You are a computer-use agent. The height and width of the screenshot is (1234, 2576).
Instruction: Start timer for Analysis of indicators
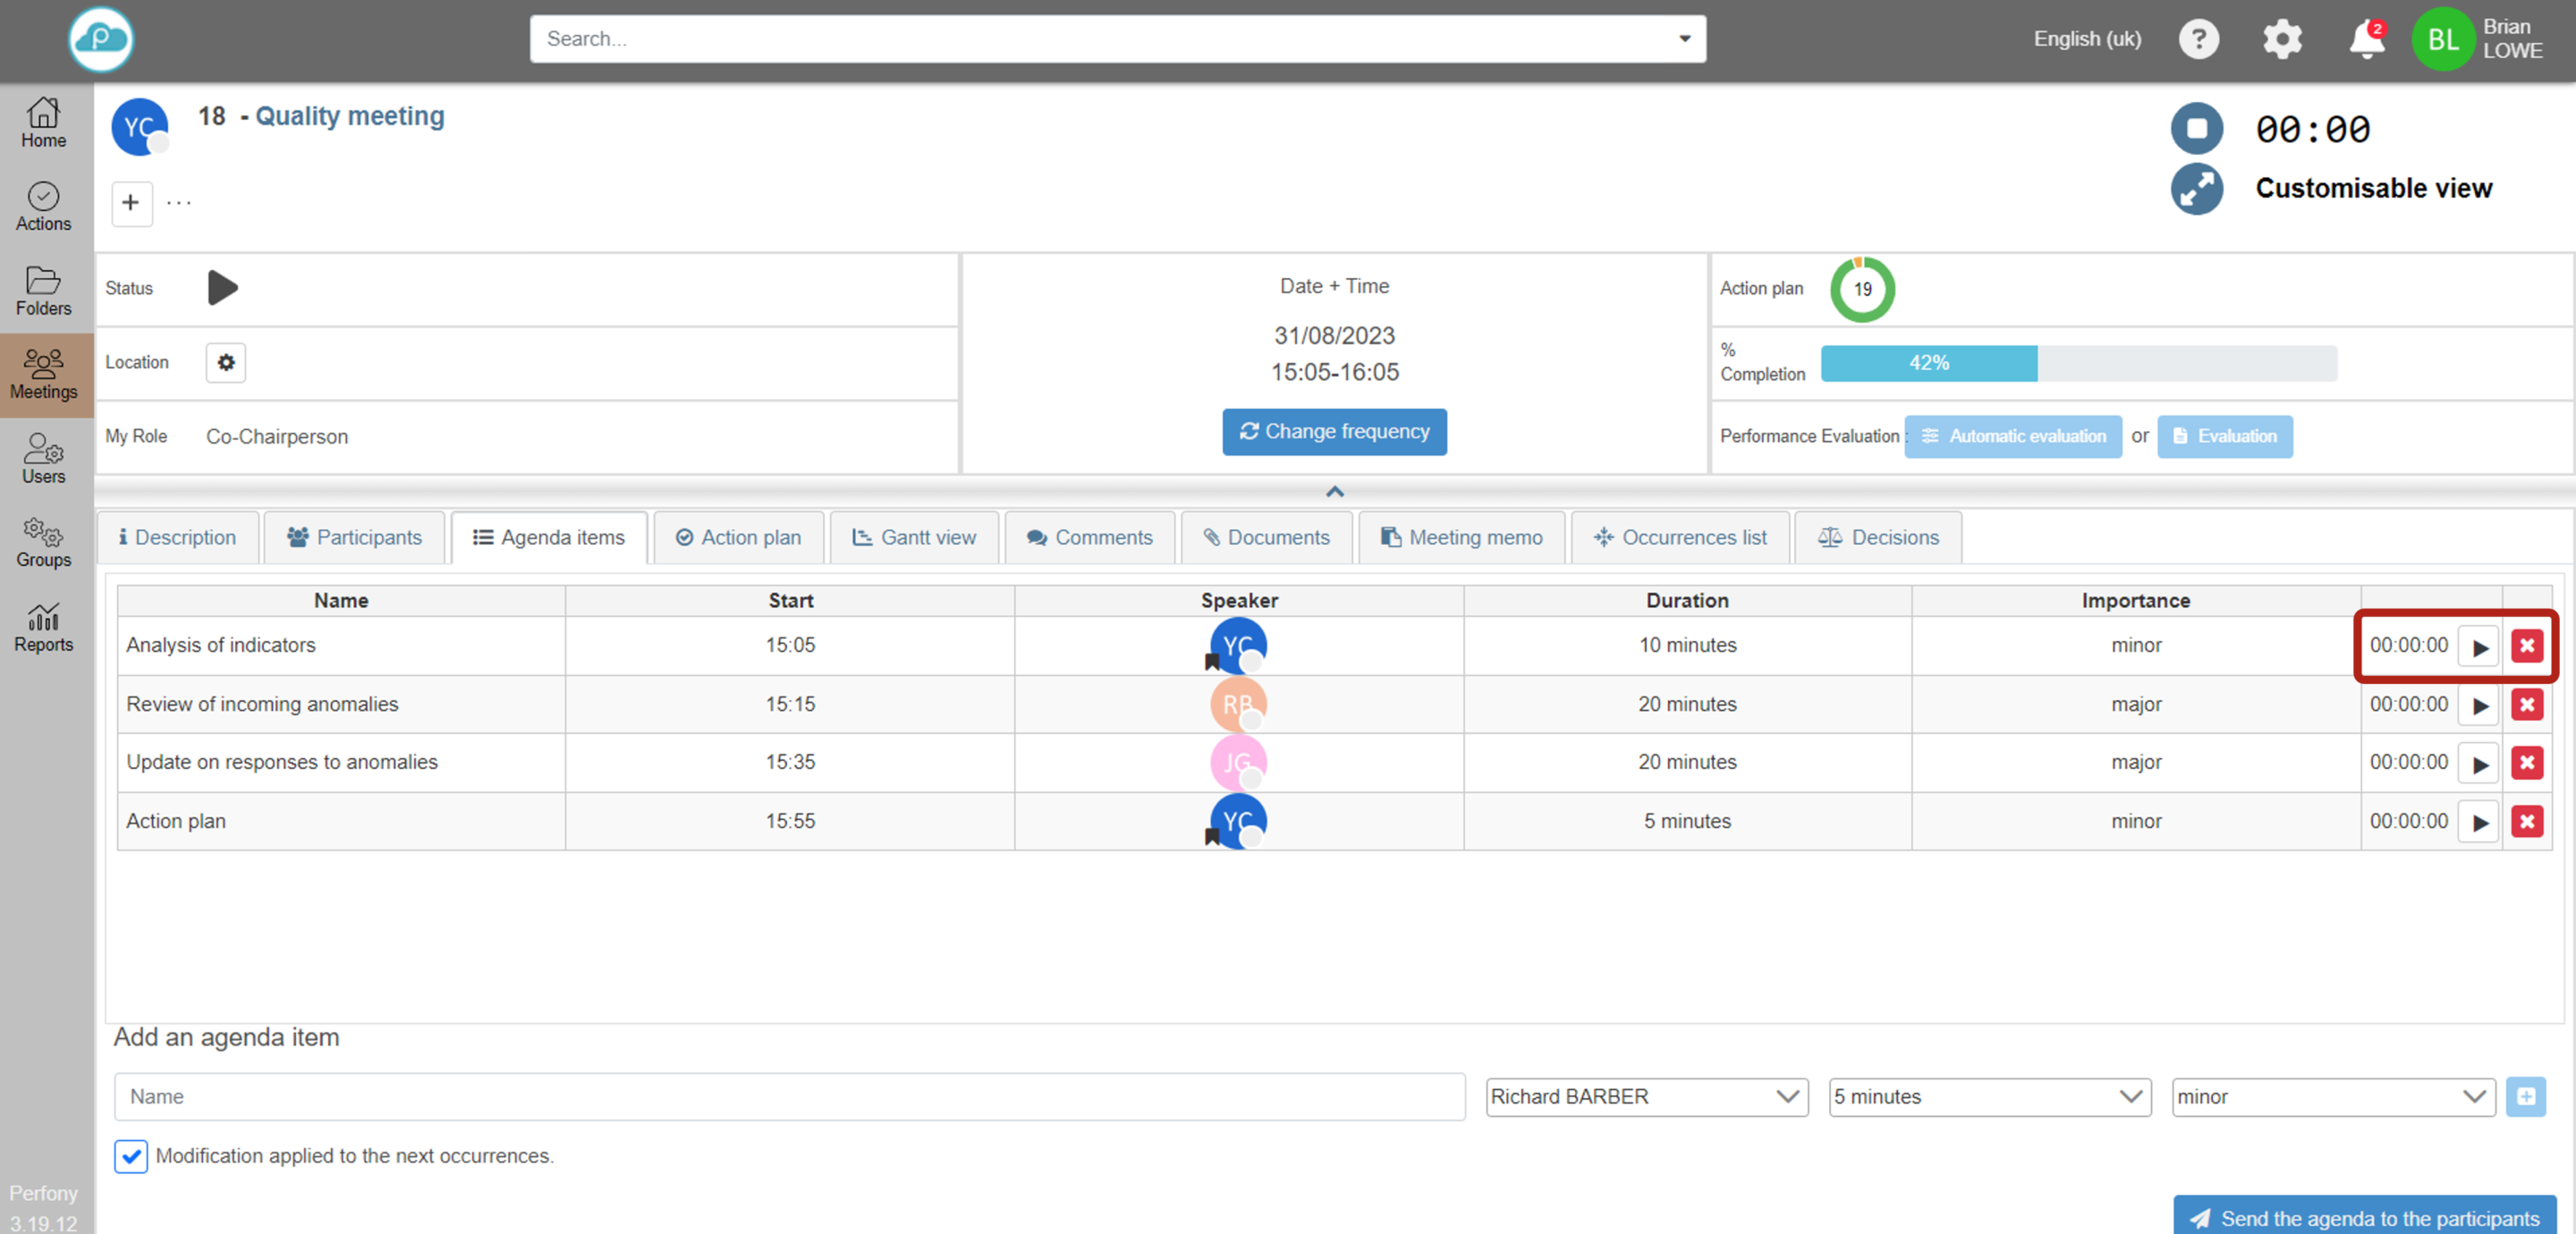tap(2480, 647)
